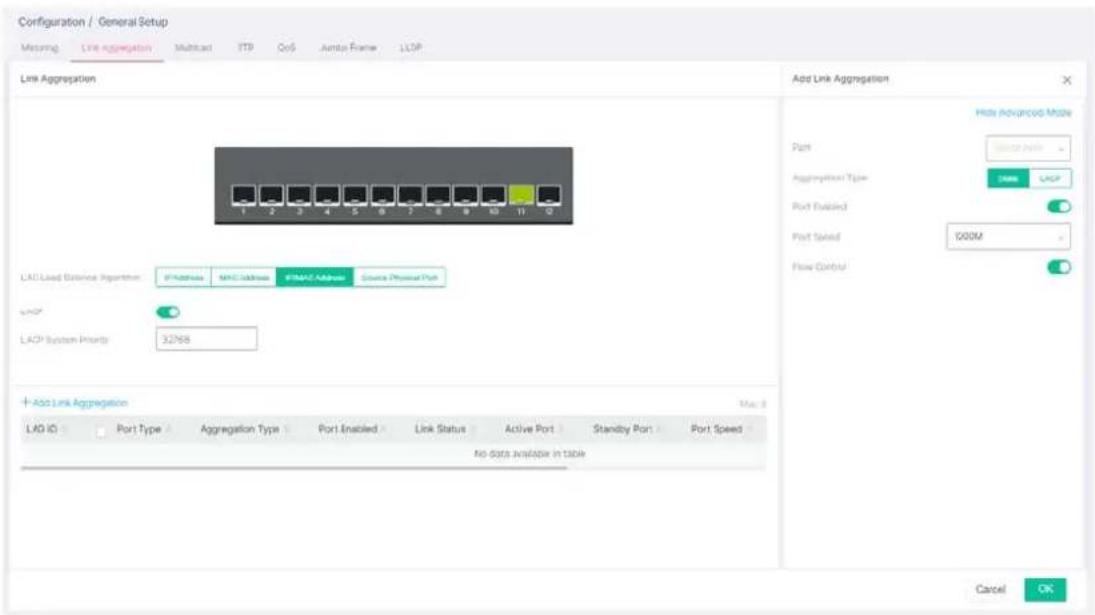Select switch port 2 in the diagram
This screenshot has width=1095, height=615.
click(x=272, y=195)
